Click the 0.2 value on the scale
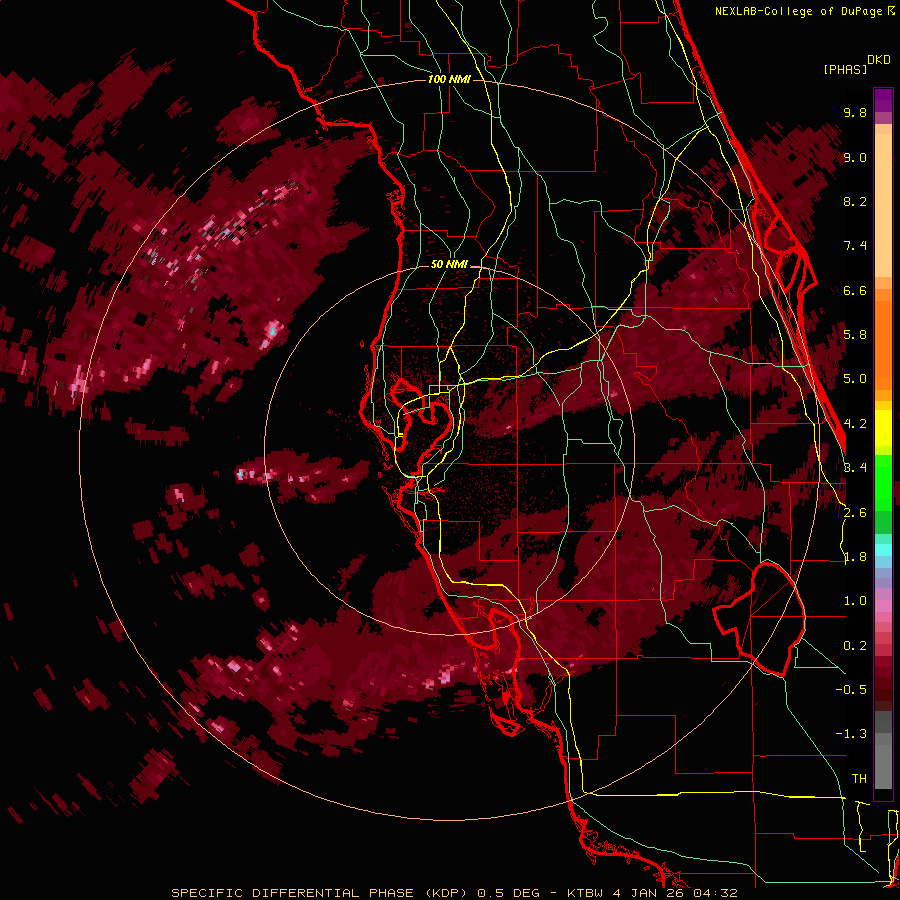The width and height of the screenshot is (900, 900). [855, 646]
